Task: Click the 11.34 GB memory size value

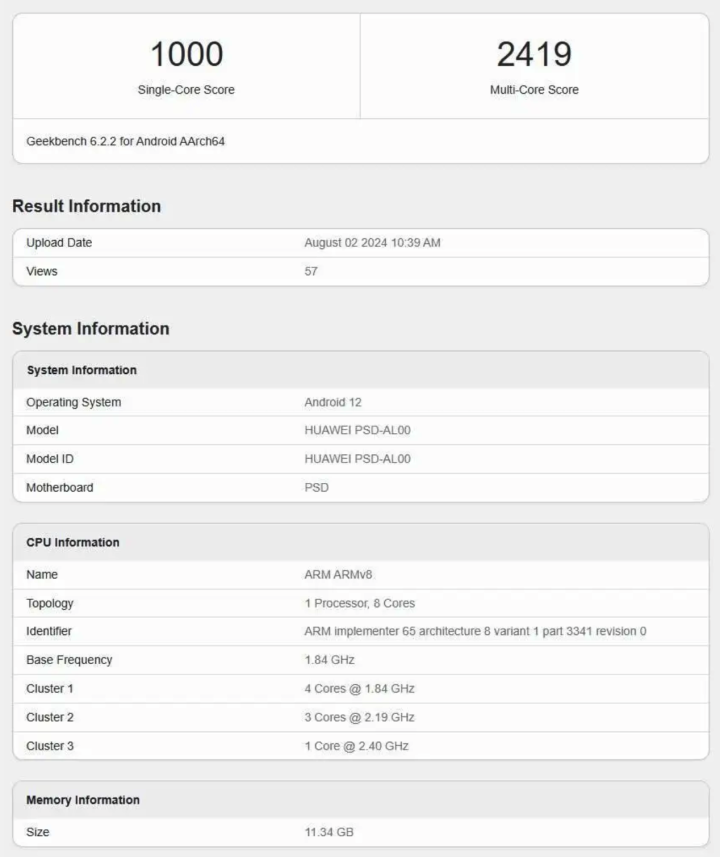Action: click(x=329, y=832)
